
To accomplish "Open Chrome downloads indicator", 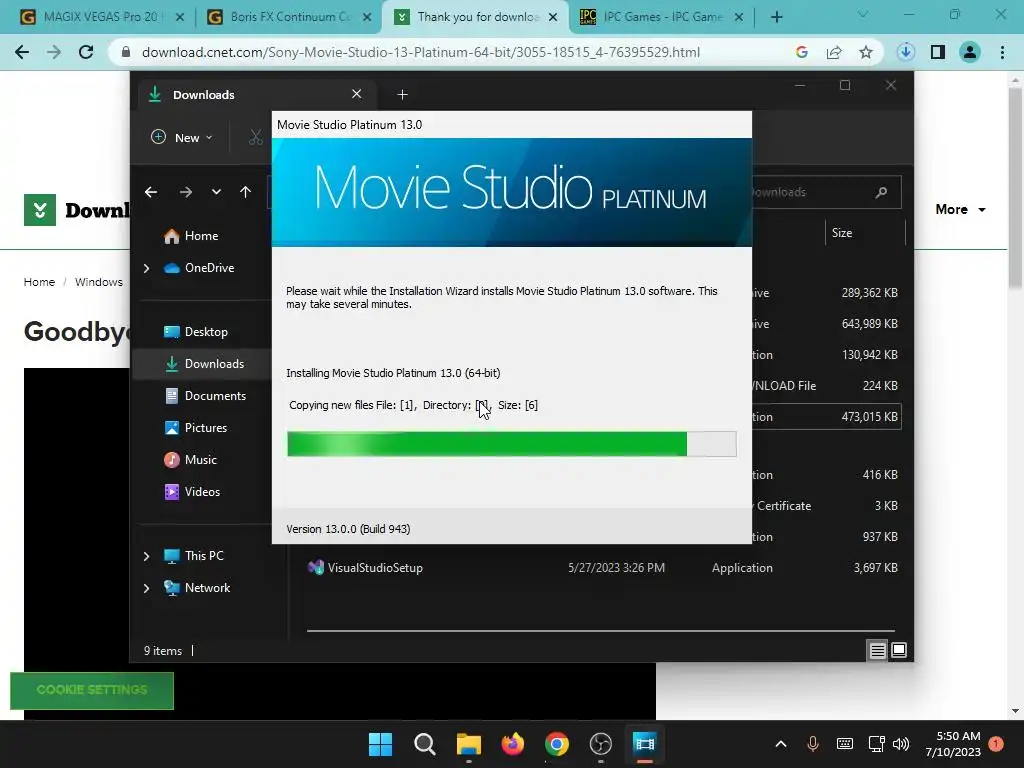I will point(906,52).
